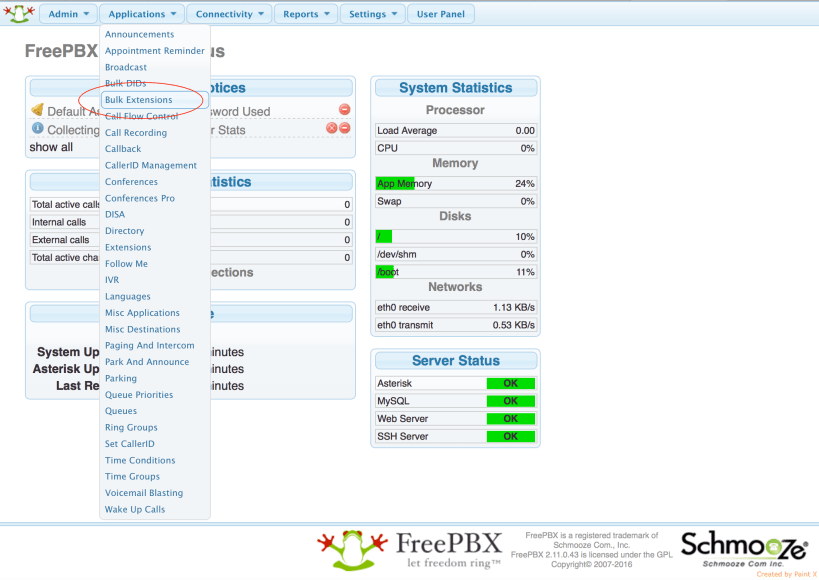Click the 'show all' notices link

51,147
